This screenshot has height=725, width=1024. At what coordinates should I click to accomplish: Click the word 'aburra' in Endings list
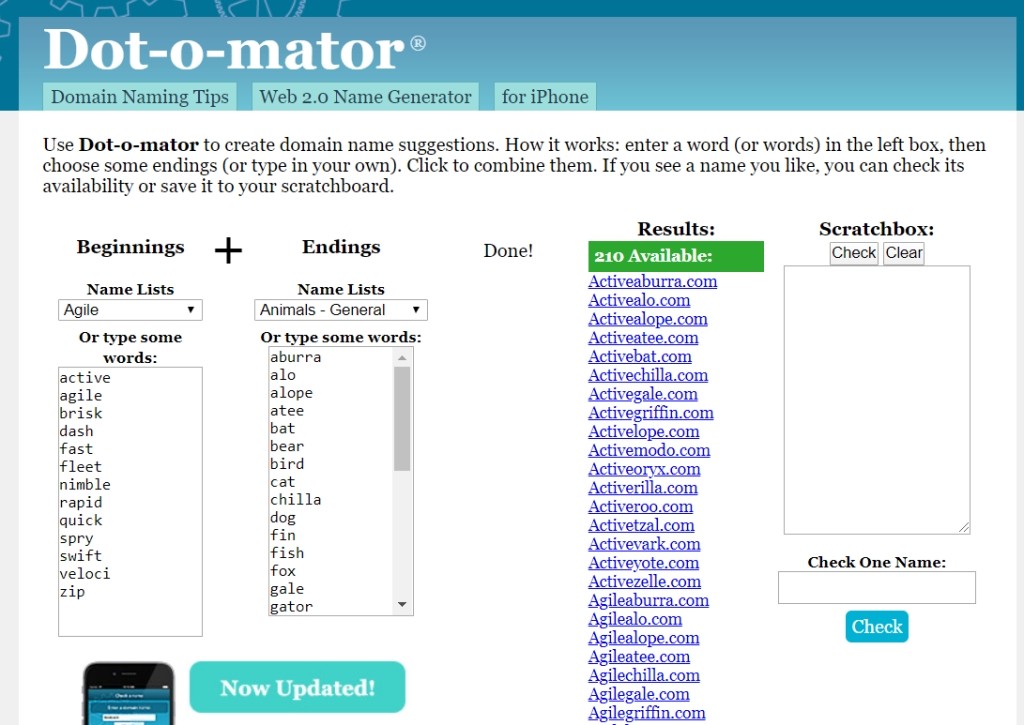tap(295, 357)
